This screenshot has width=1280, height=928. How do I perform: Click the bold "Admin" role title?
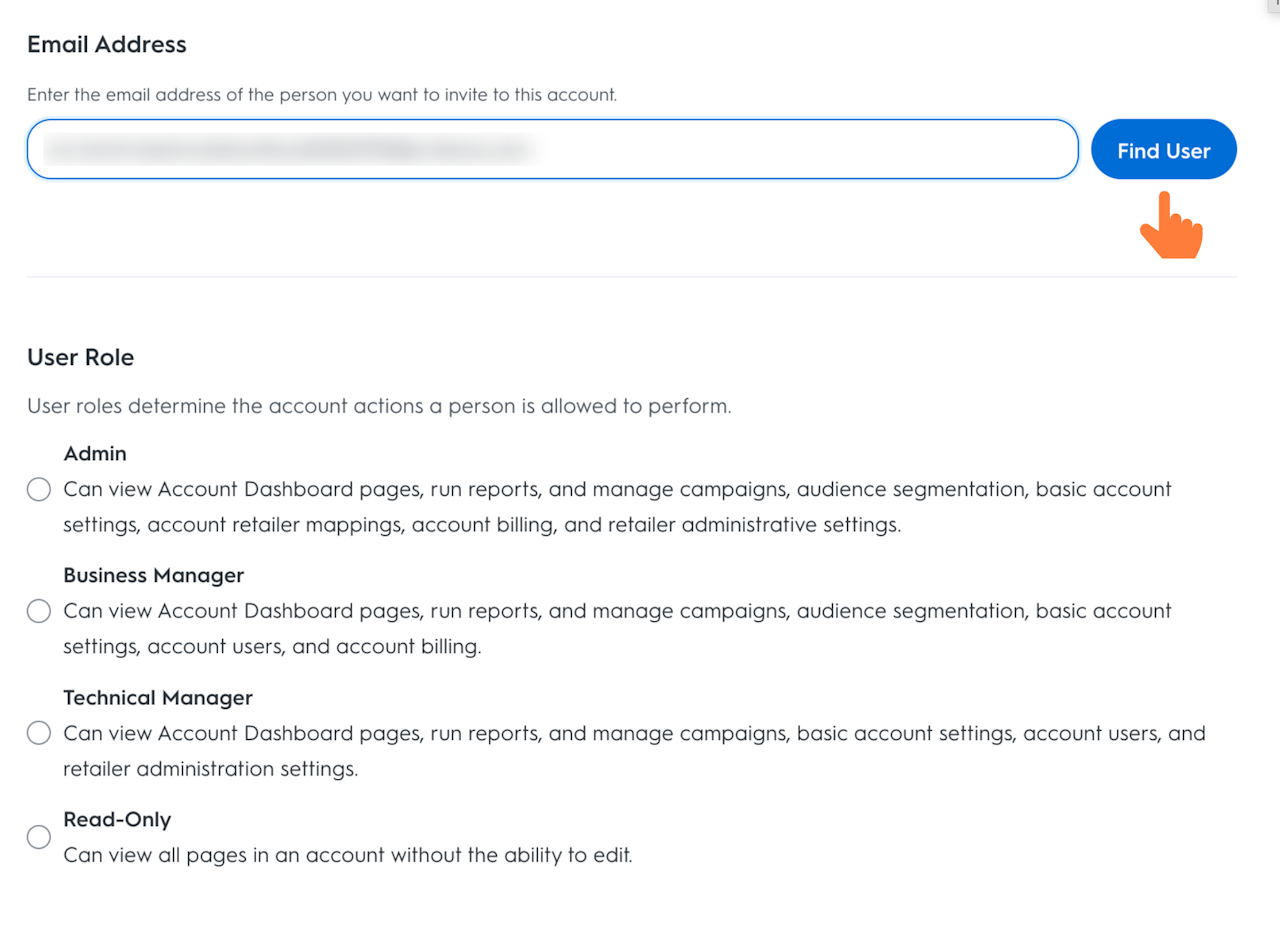coord(95,454)
